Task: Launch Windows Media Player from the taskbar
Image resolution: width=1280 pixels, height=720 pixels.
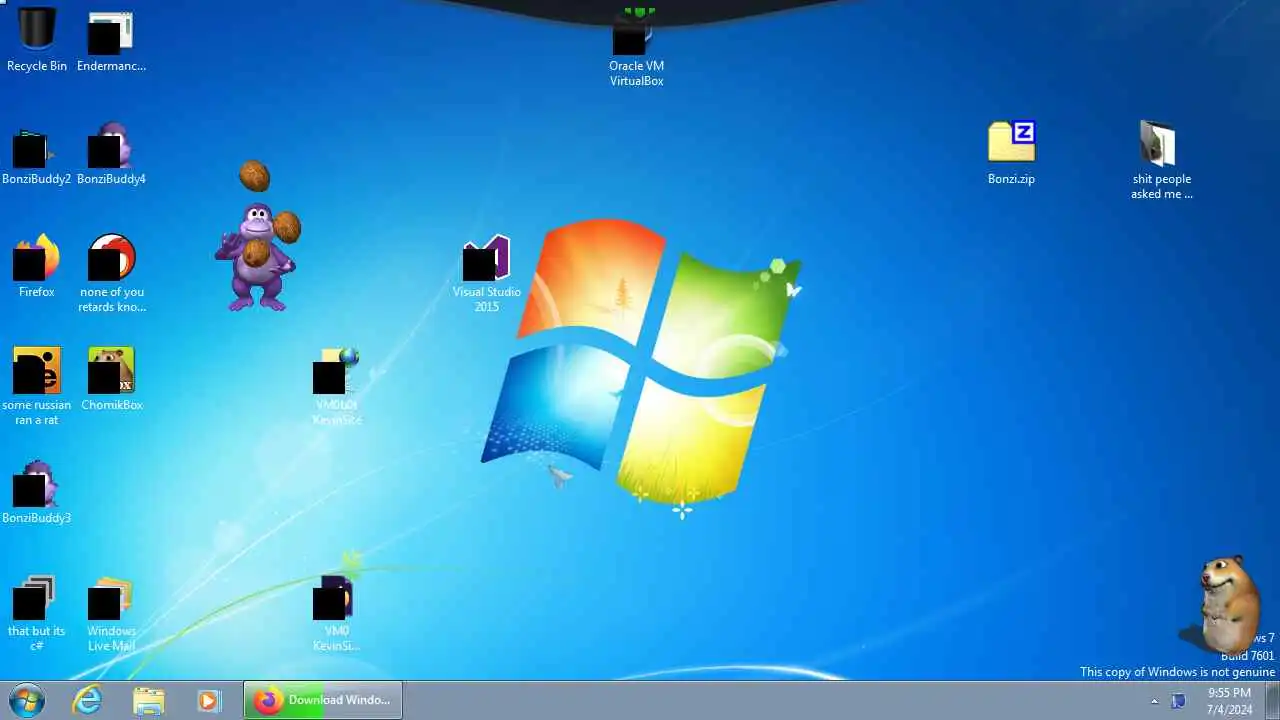Action: (x=209, y=700)
